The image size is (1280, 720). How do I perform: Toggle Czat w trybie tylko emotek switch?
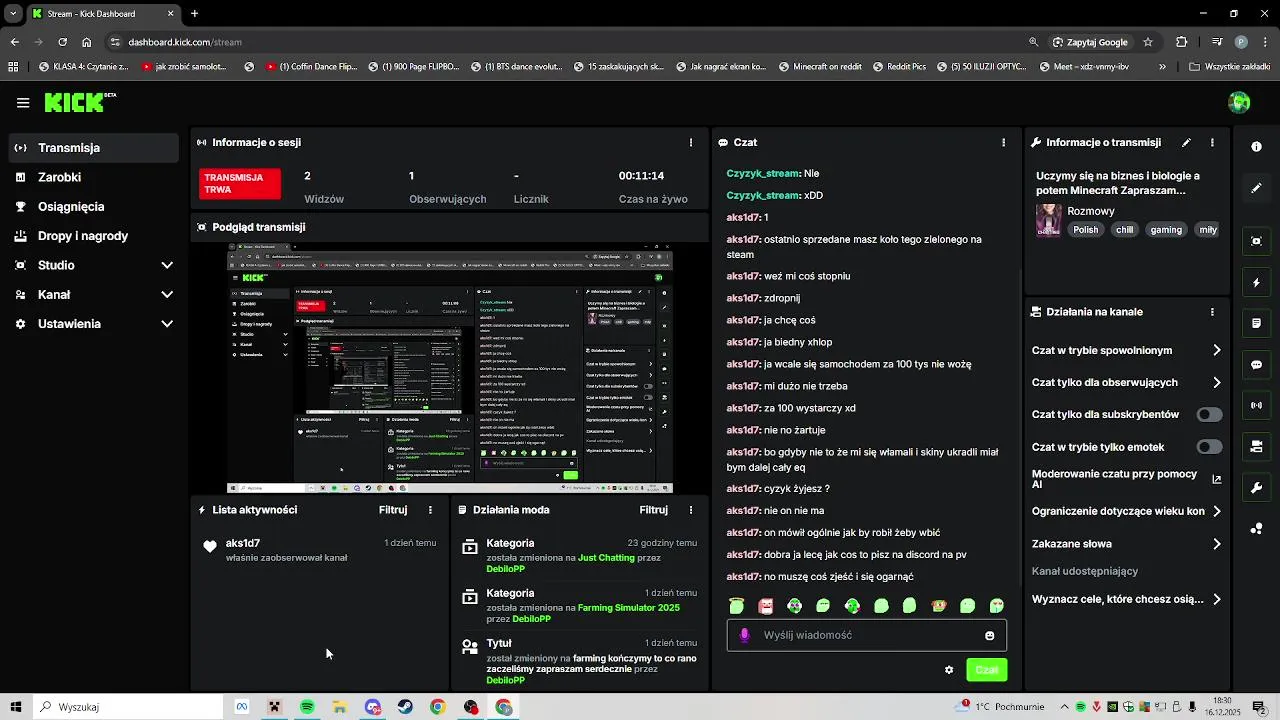point(1209,447)
